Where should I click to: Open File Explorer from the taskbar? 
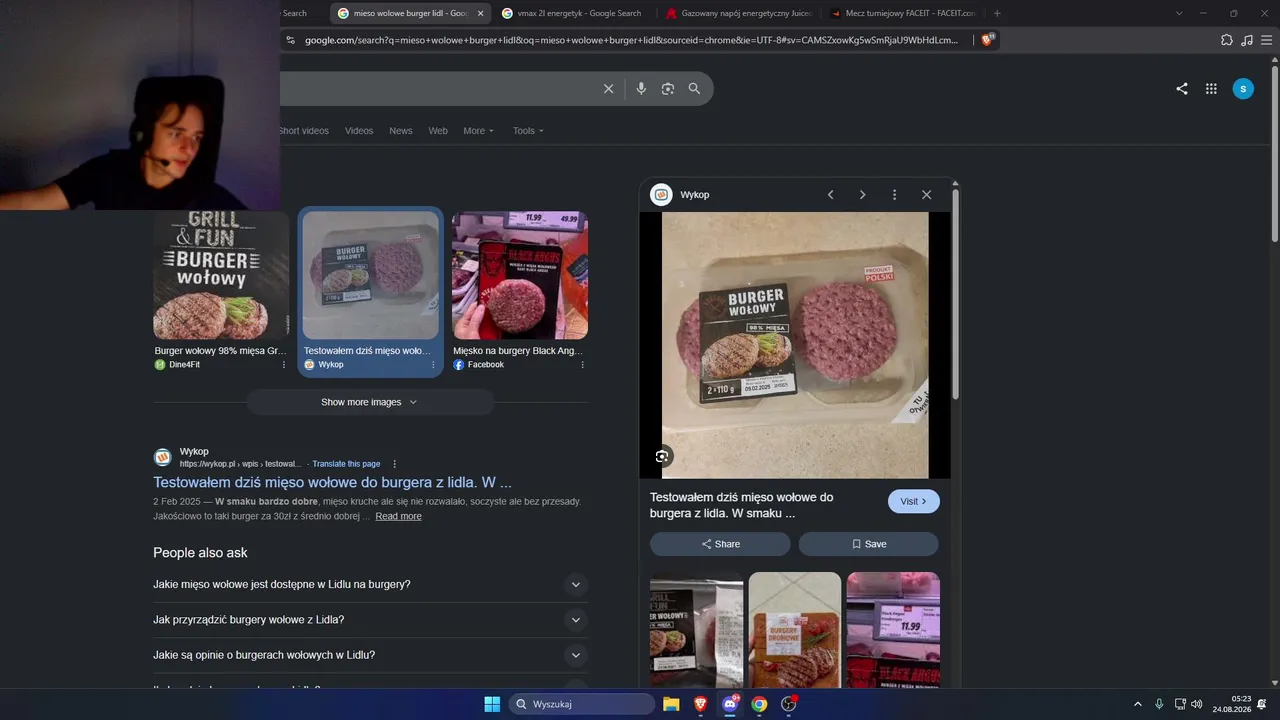[671, 704]
